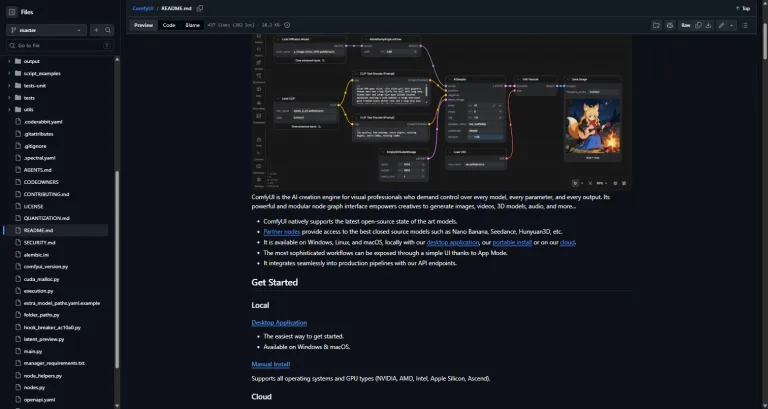Open alembic.ini in file tree
This screenshot has height=409, width=768.
(x=36, y=255)
